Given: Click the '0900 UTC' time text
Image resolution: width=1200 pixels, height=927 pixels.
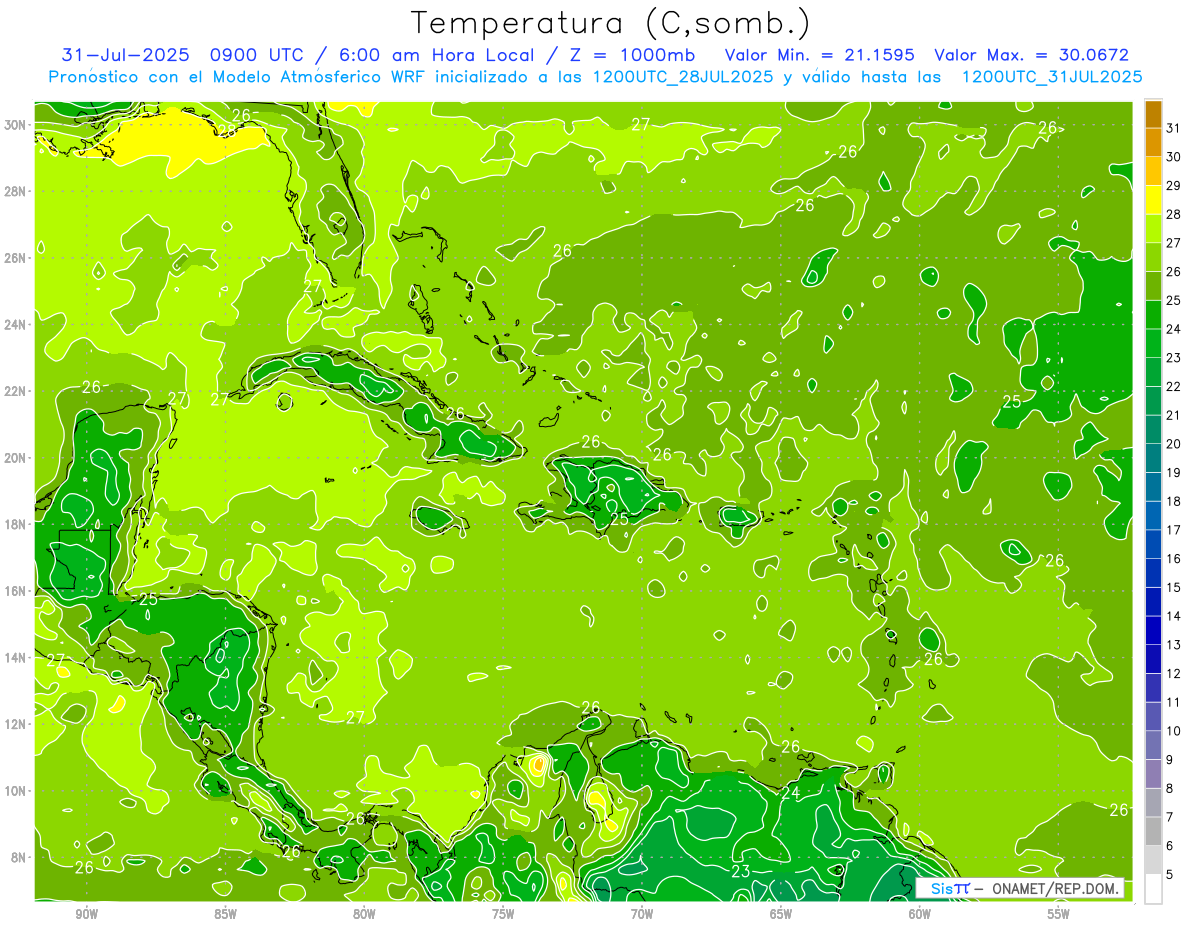Looking at the screenshot, I should coord(258,55).
